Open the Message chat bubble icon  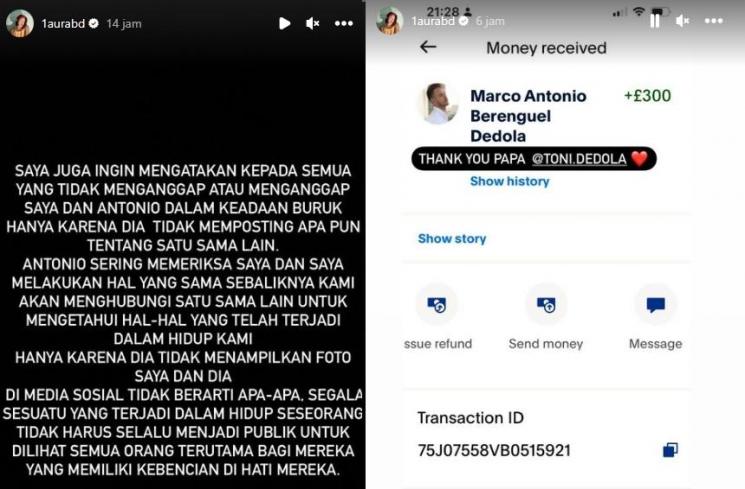coord(656,304)
